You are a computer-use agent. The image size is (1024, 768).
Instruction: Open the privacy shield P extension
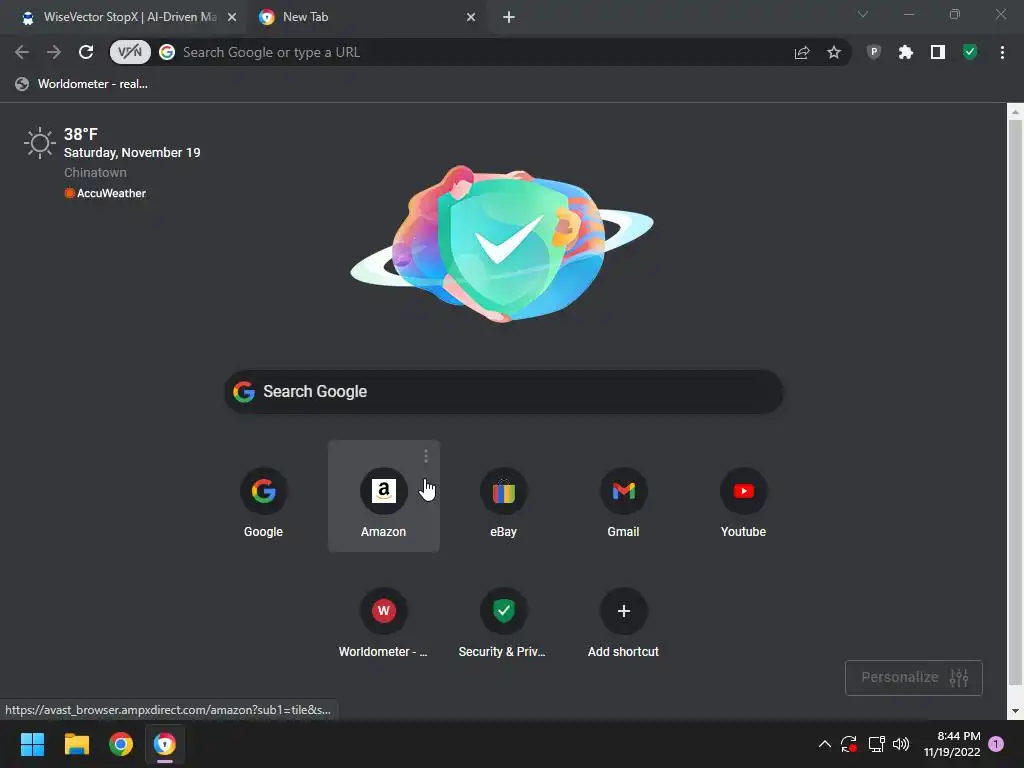873,52
